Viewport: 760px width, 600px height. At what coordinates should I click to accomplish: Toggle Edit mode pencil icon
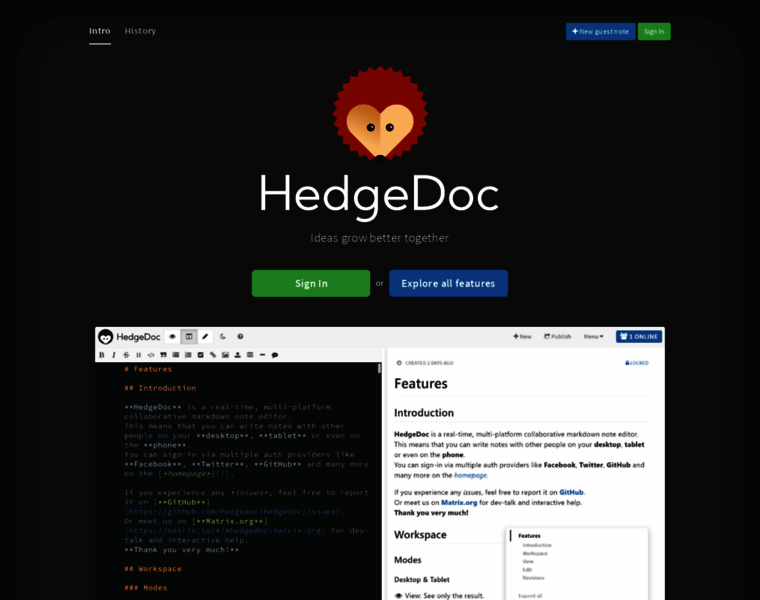coord(205,336)
